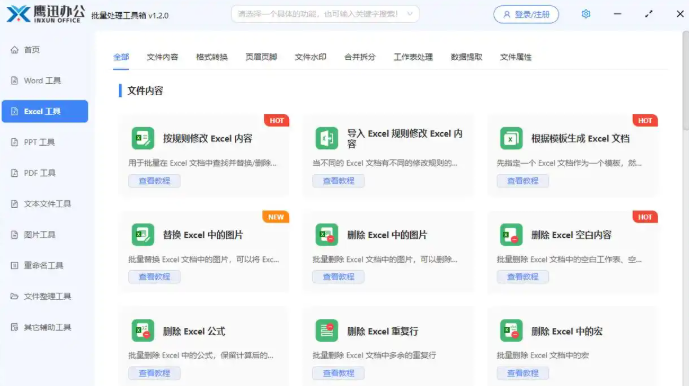The width and height of the screenshot is (689, 386).
Task: Click the 重命名工具 icon
Action: (x=15, y=265)
